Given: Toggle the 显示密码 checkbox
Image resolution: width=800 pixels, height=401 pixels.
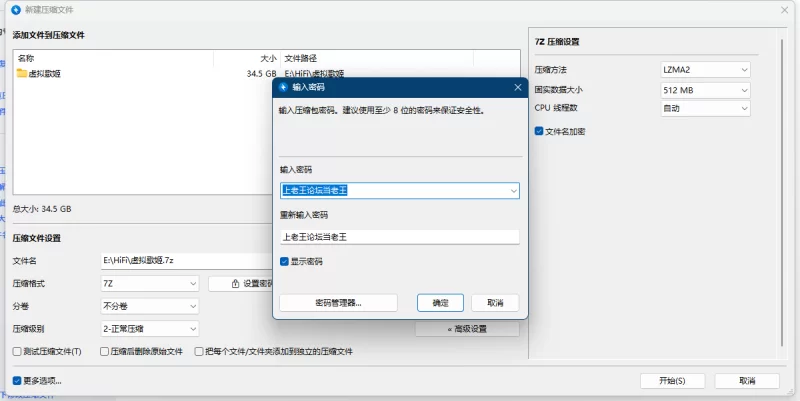Looking at the screenshot, I should click(284, 262).
